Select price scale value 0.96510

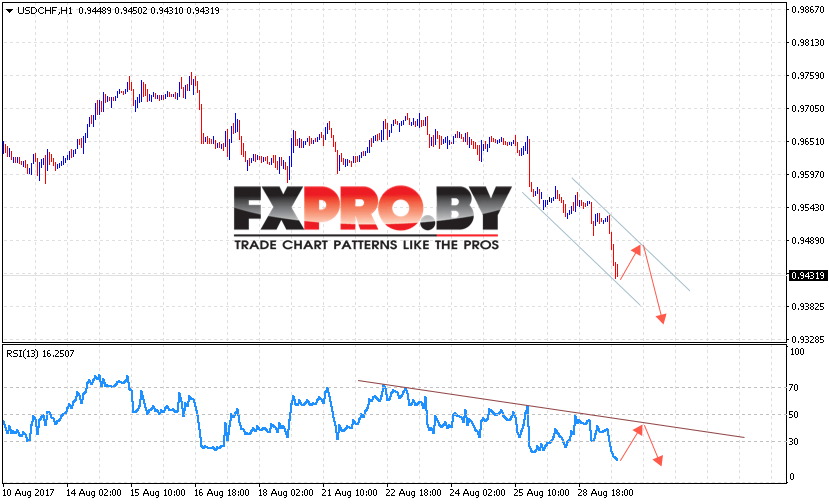point(808,141)
